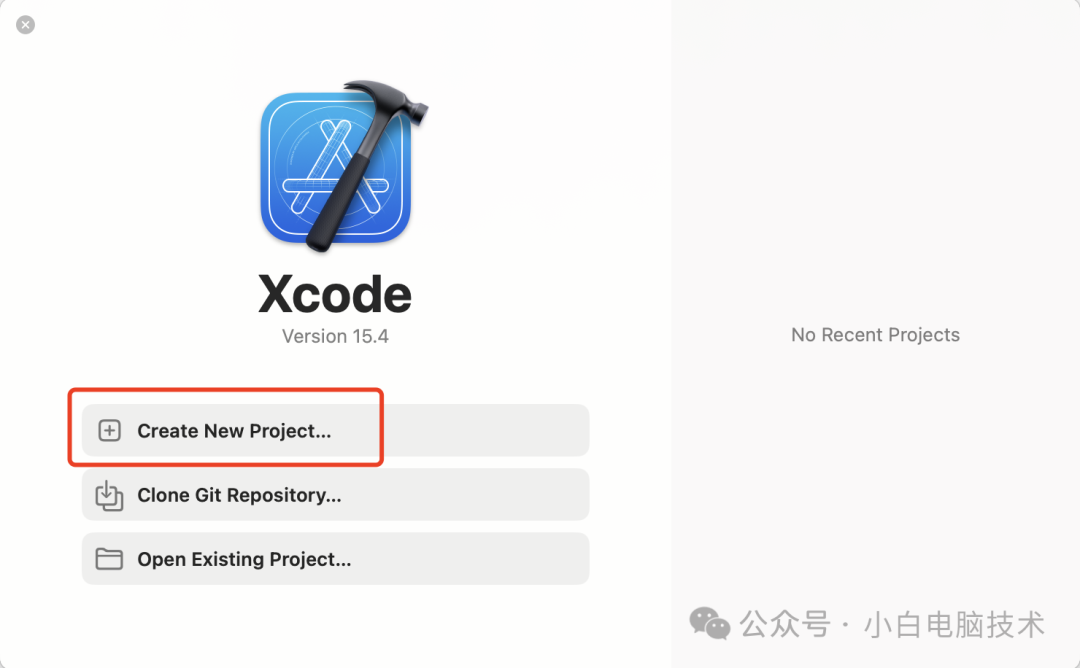
Task: Click the clone download icon for Git Repository
Action: 110,495
